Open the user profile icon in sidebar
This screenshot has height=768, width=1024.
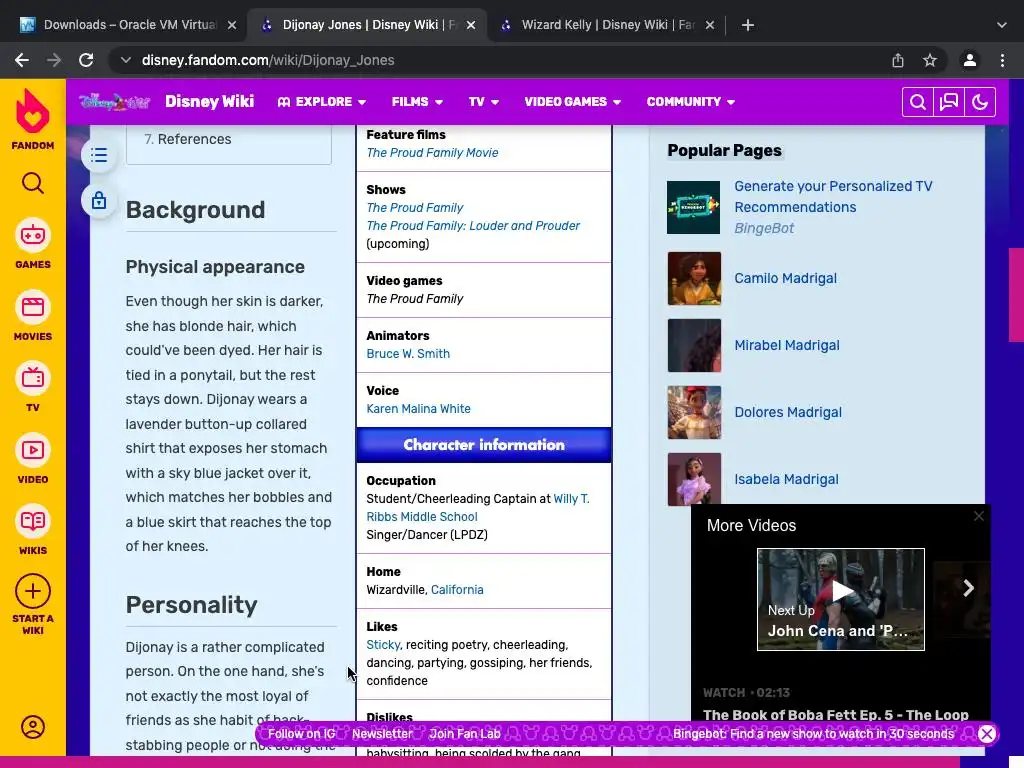tap(33, 727)
